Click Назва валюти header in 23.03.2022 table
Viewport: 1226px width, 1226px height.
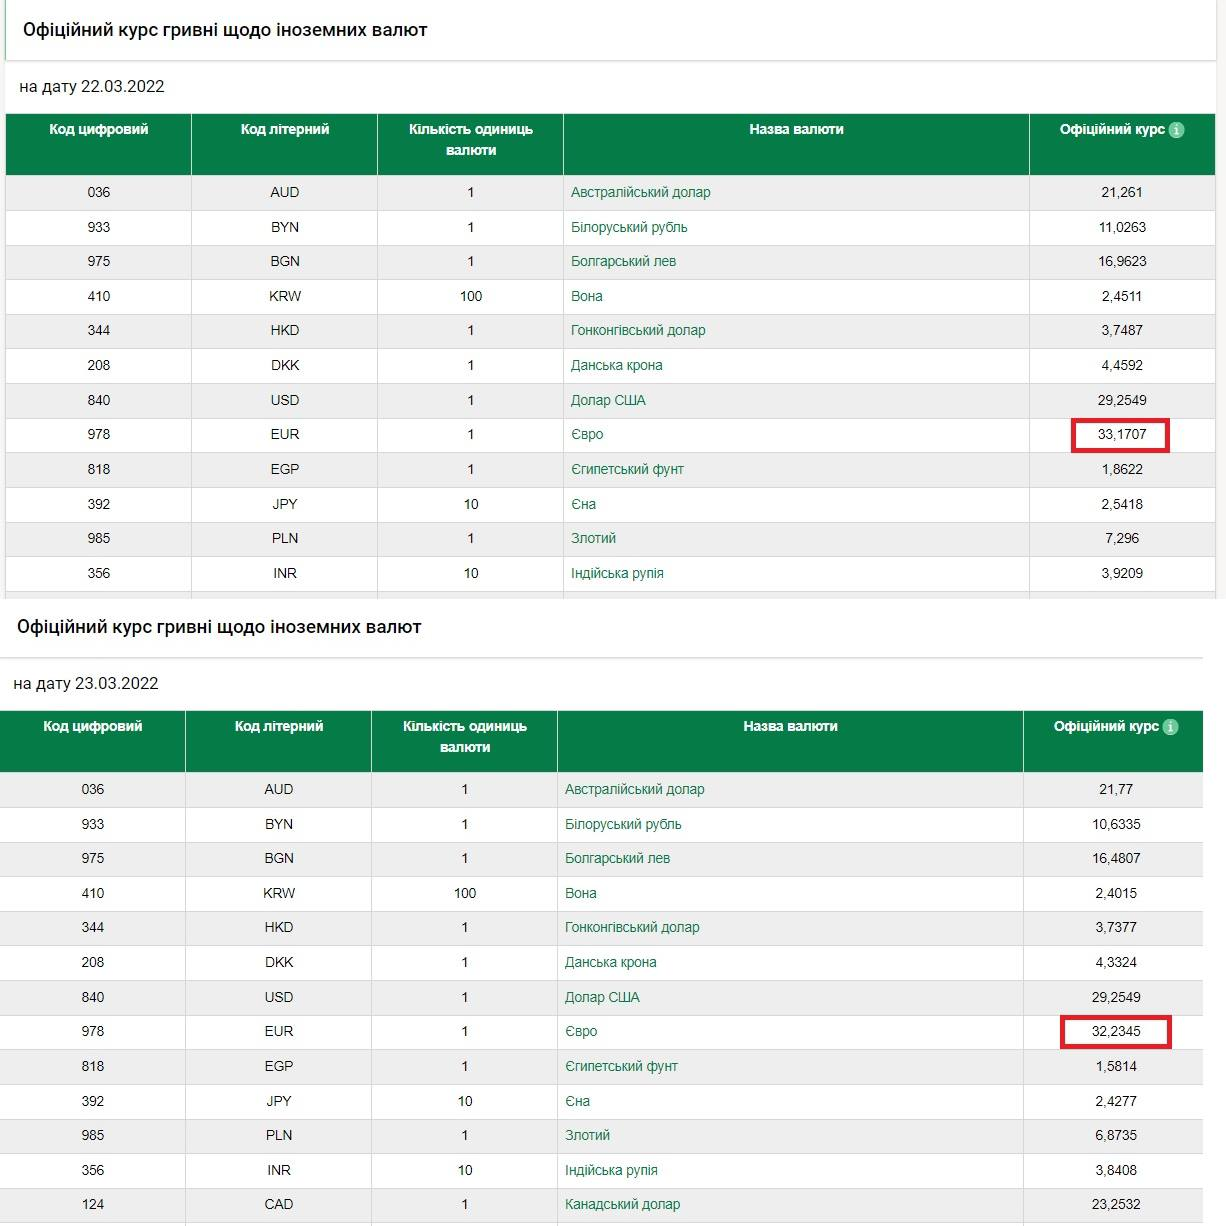790,726
